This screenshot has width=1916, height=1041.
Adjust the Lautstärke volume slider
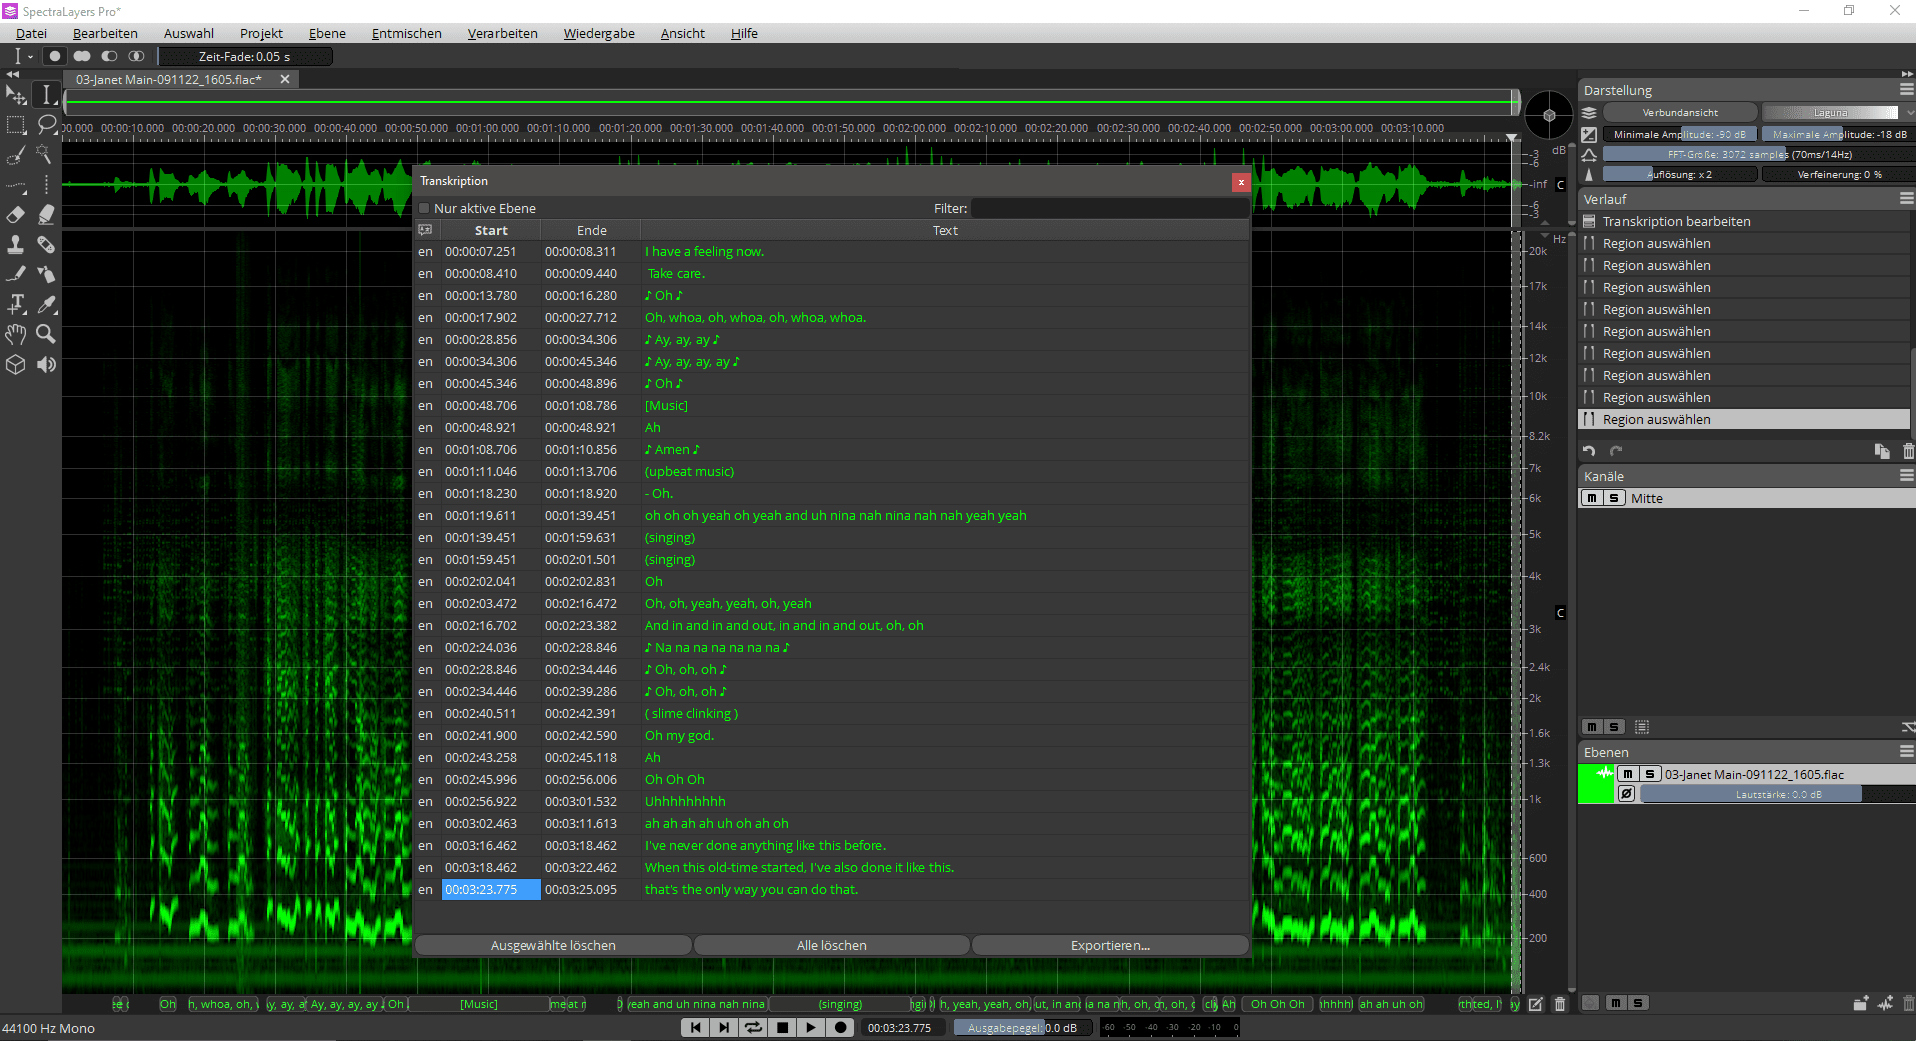pyautogui.click(x=1777, y=794)
